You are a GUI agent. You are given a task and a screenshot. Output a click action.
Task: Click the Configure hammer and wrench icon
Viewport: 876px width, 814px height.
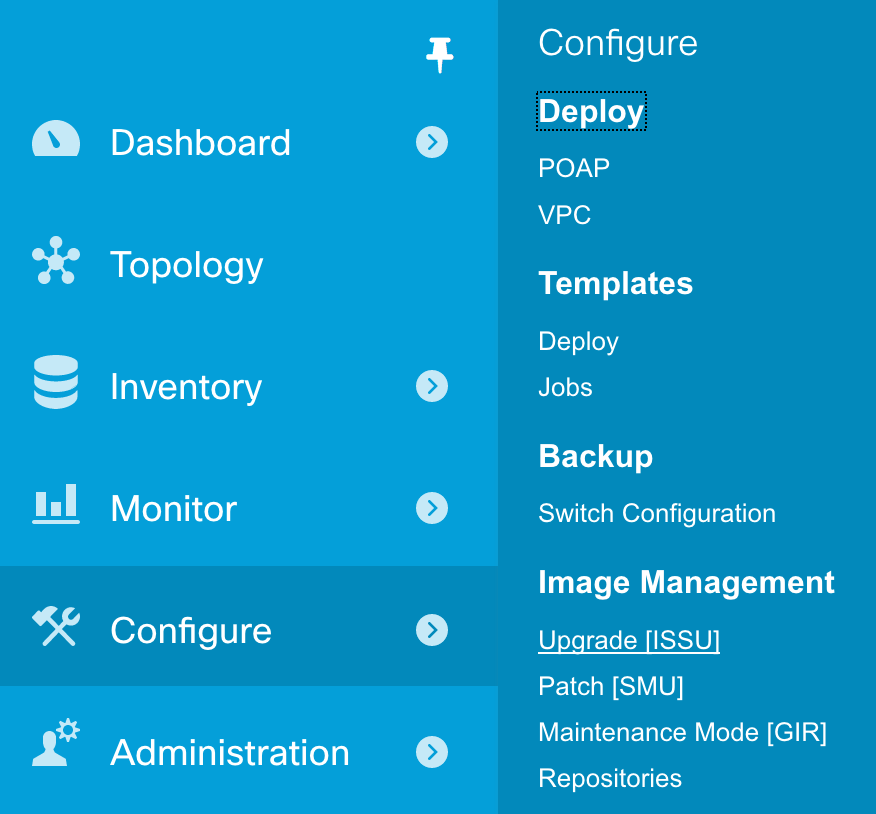pyautogui.click(x=56, y=626)
